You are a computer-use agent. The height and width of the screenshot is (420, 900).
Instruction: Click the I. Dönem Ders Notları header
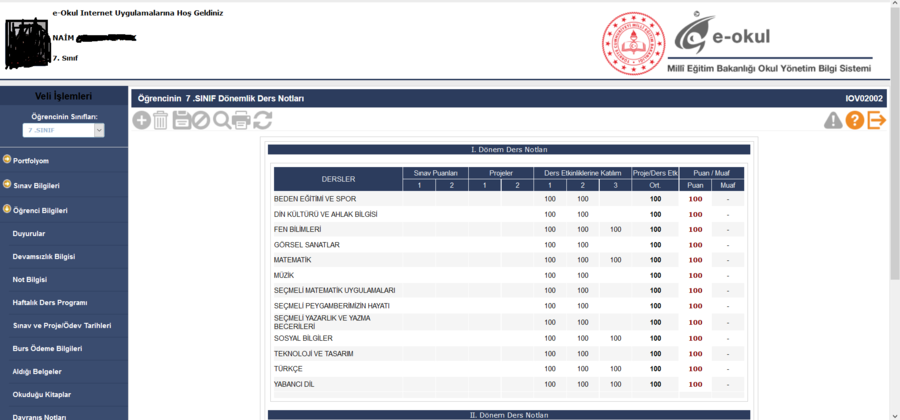click(509, 150)
